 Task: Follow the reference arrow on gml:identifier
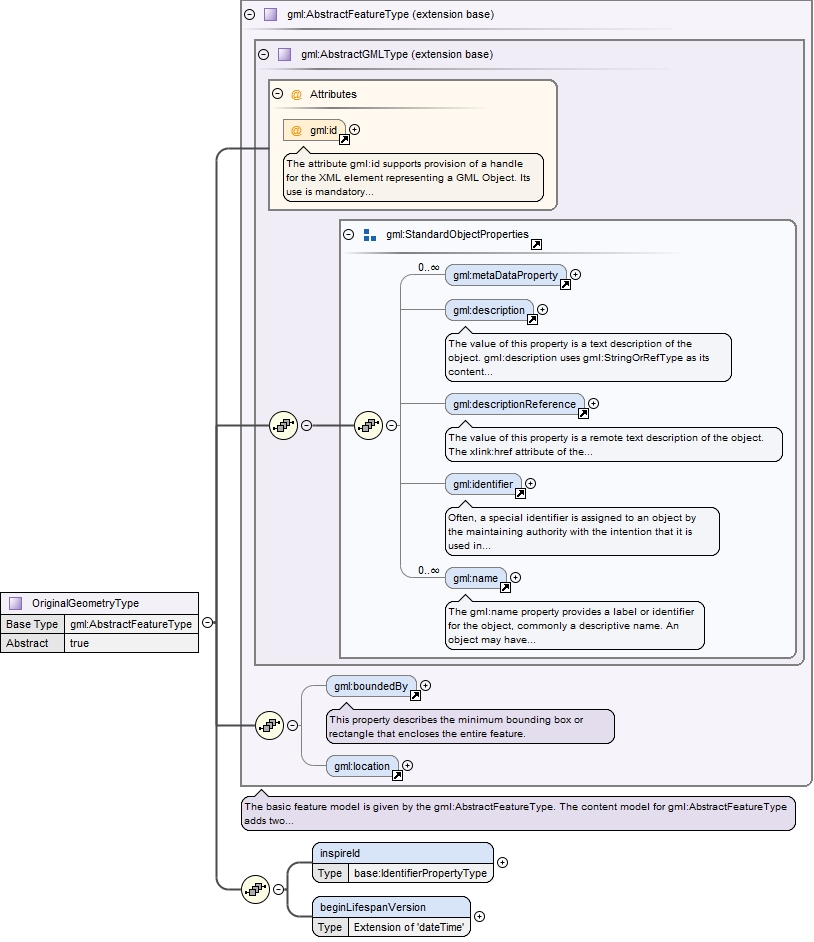click(x=520, y=493)
